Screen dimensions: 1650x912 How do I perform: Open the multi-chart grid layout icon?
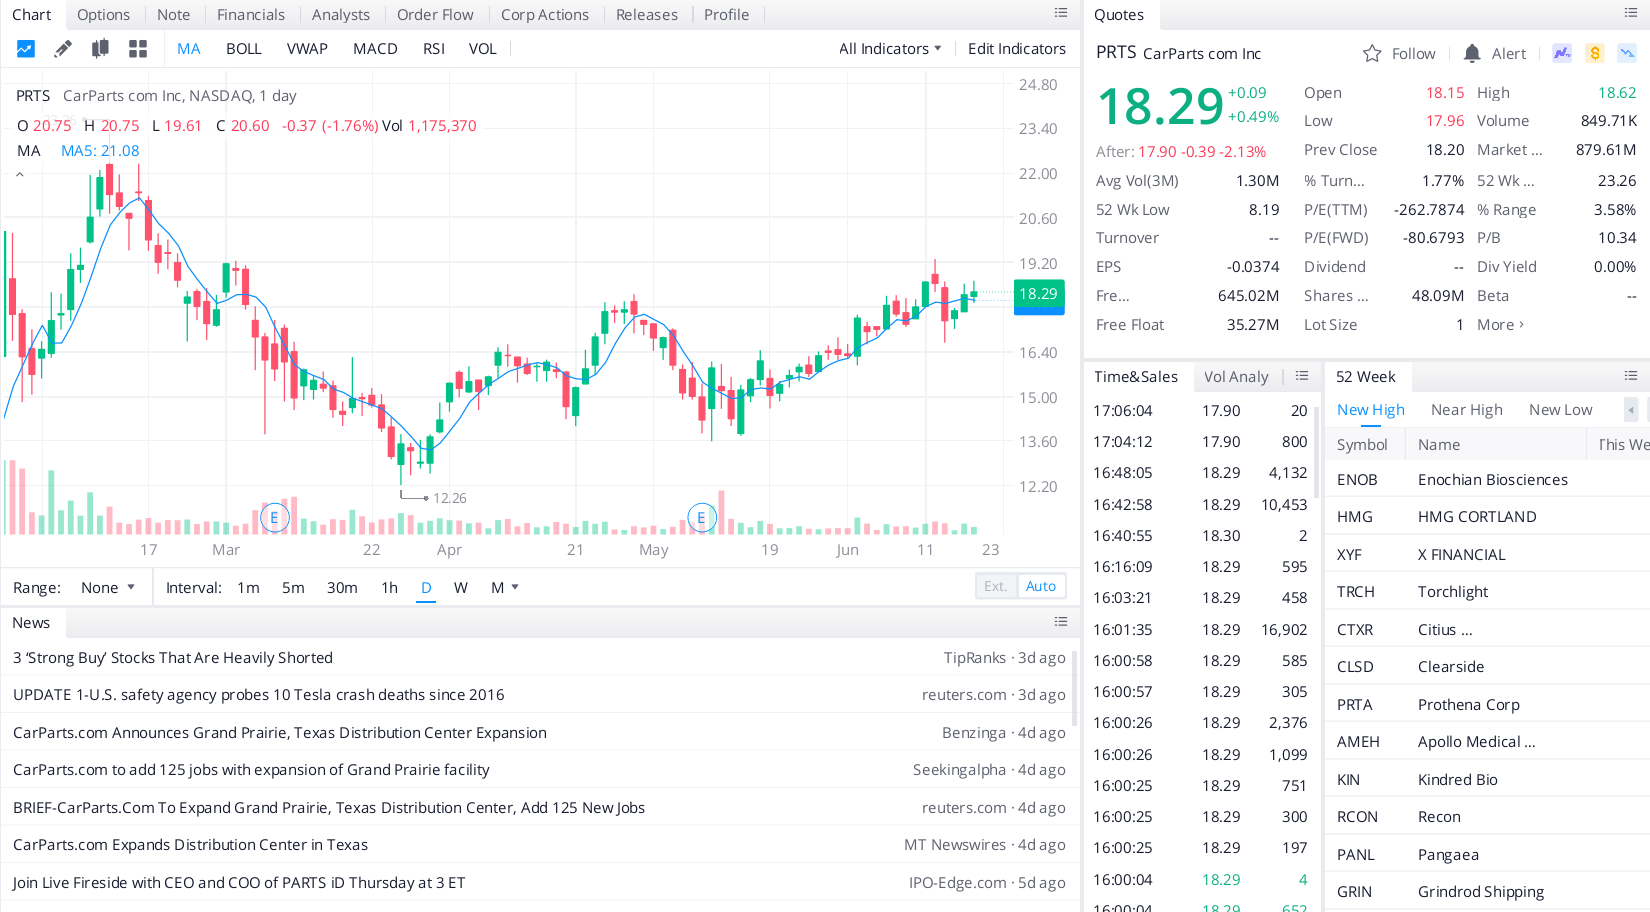coord(138,49)
